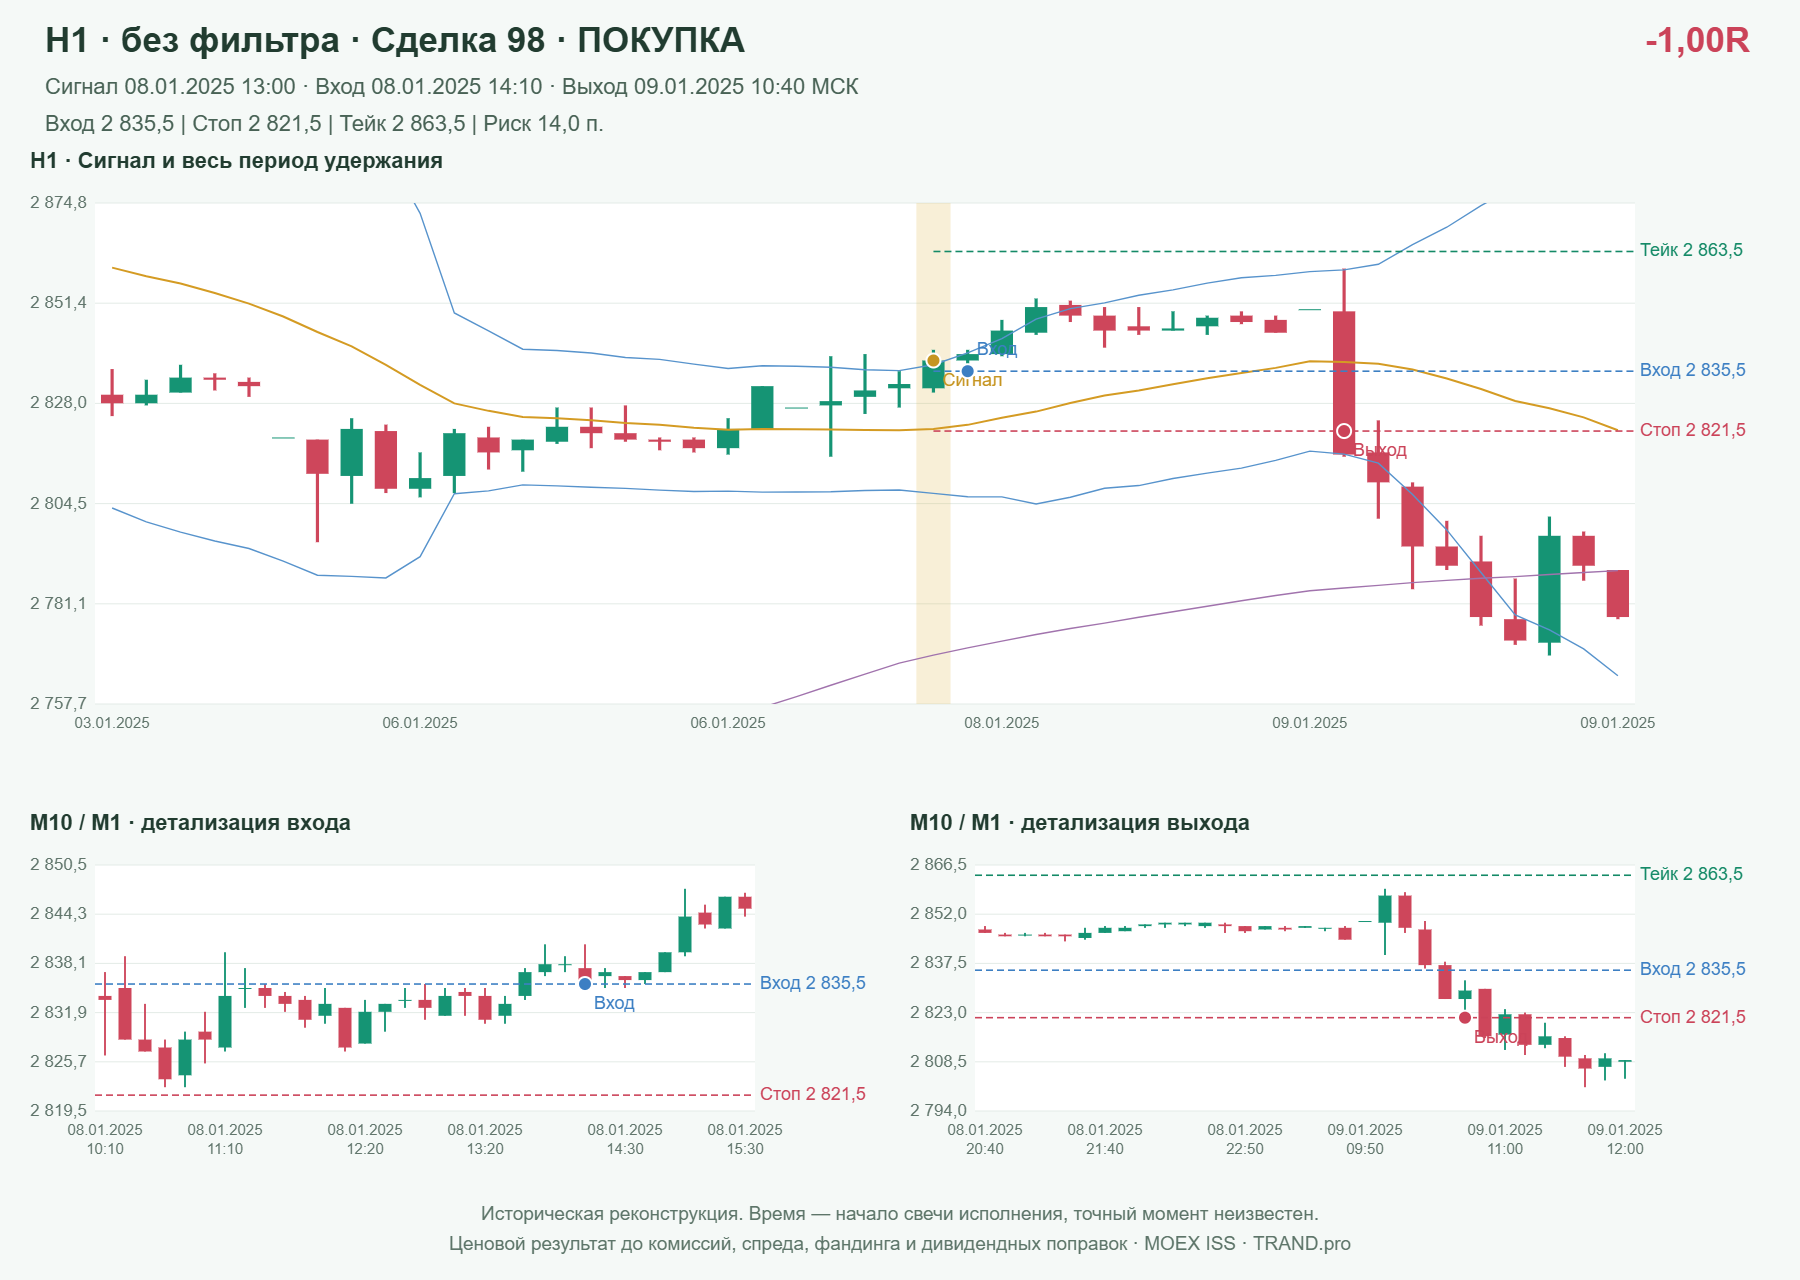Click heading "M10 / M1 · детализация входа"
Image resolution: width=1800 pixels, height=1280 pixels.
click(190, 823)
